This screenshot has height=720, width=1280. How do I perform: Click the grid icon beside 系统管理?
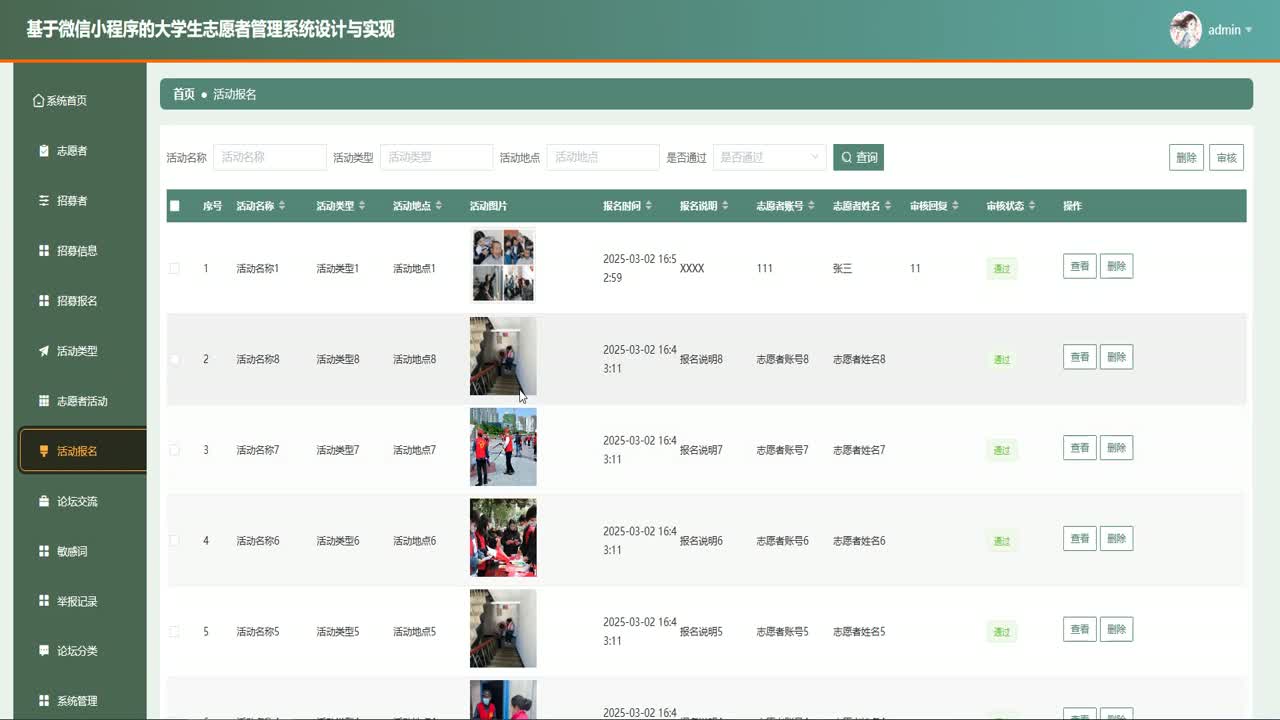click(x=44, y=701)
